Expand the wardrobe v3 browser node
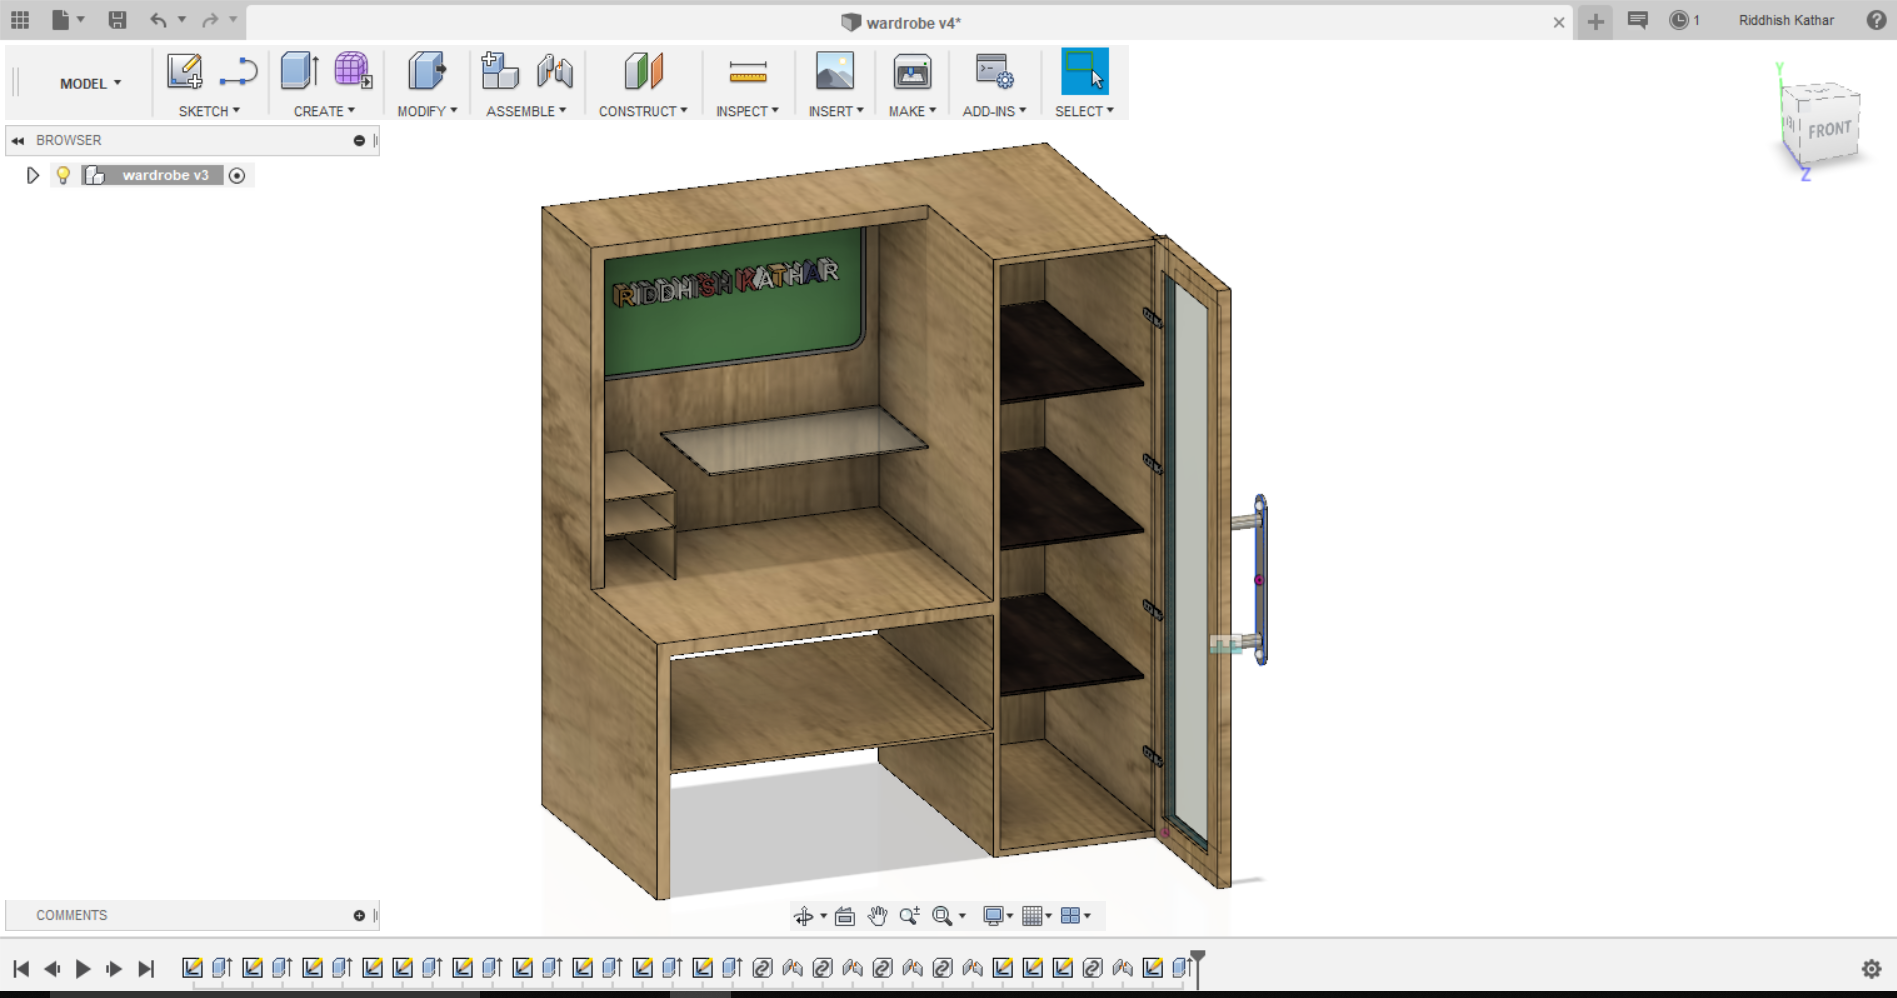Viewport: 1897px width, 998px height. pyautogui.click(x=33, y=176)
